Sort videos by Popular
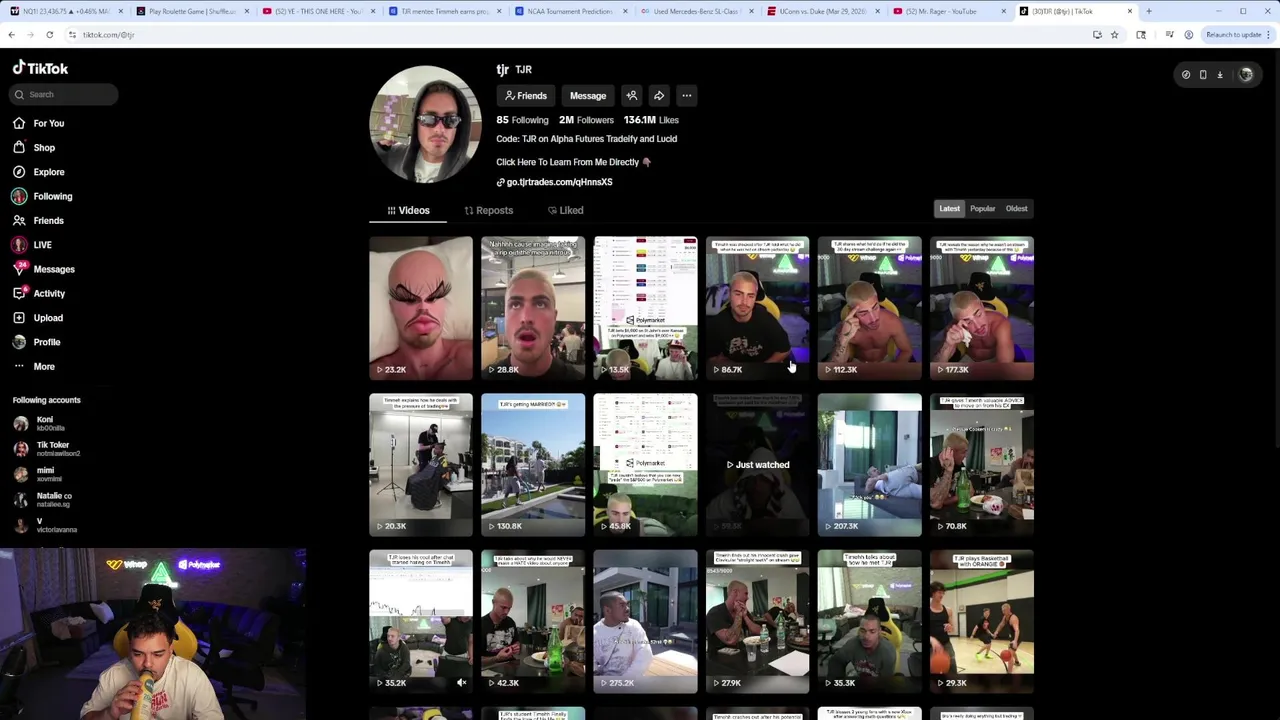The height and width of the screenshot is (720, 1280). coord(982,209)
